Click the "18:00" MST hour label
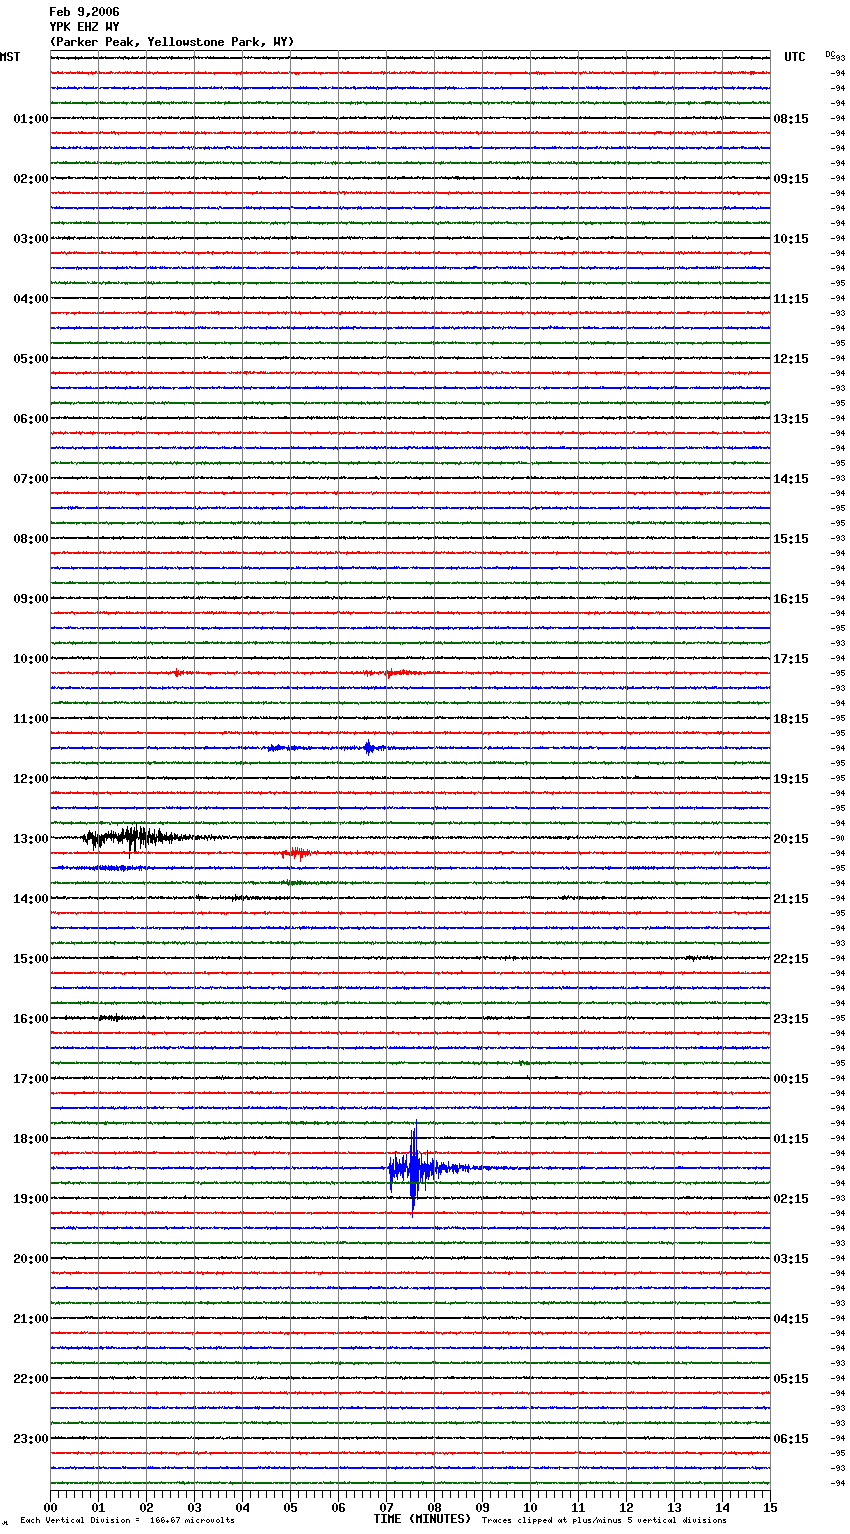The height and width of the screenshot is (1534, 850). coord(31,1139)
